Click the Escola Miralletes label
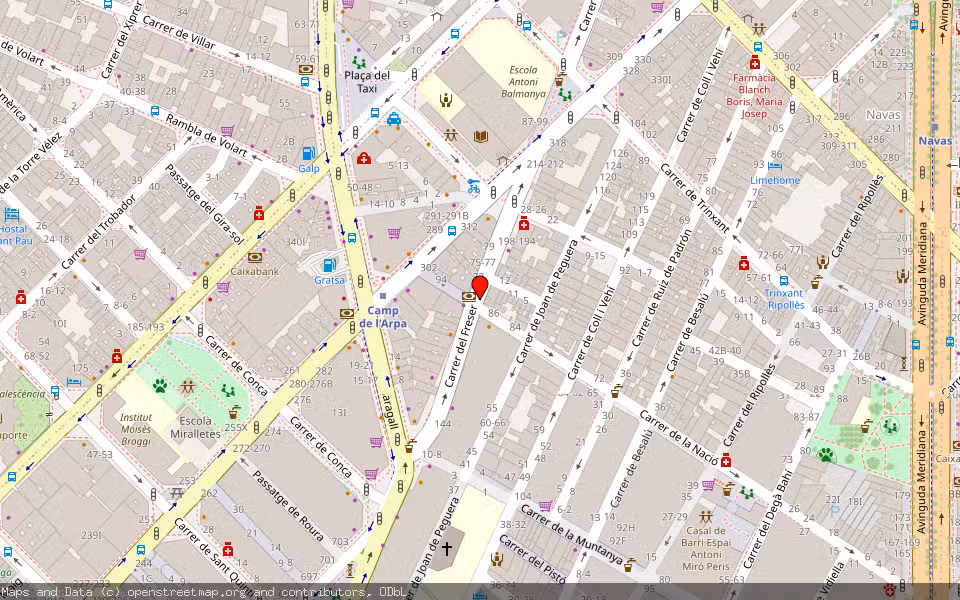The height and width of the screenshot is (600, 960). (195, 427)
